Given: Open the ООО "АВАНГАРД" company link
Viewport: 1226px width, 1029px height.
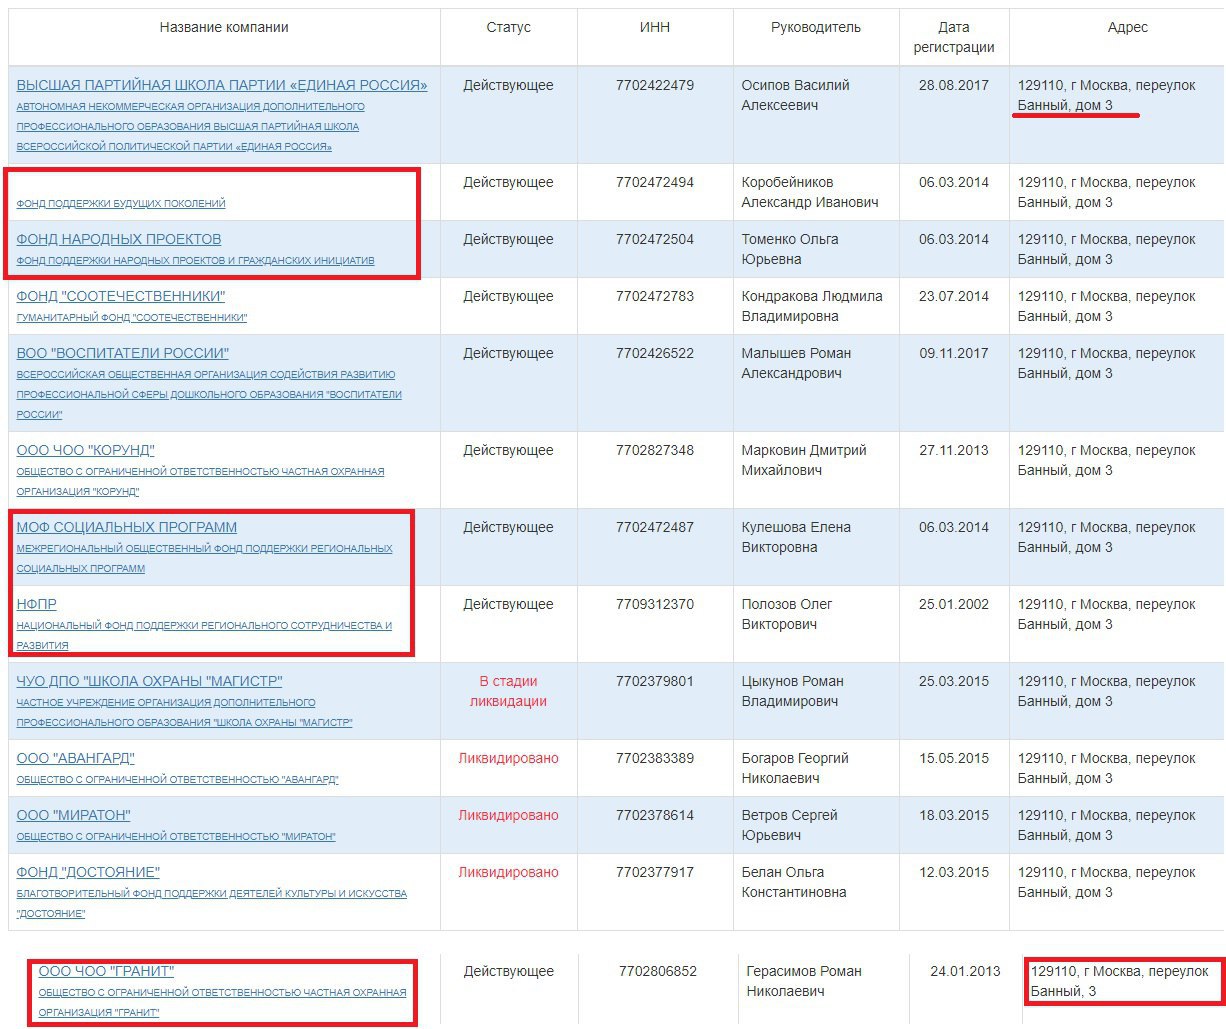Looking at the screenshot, I should 76,758.
